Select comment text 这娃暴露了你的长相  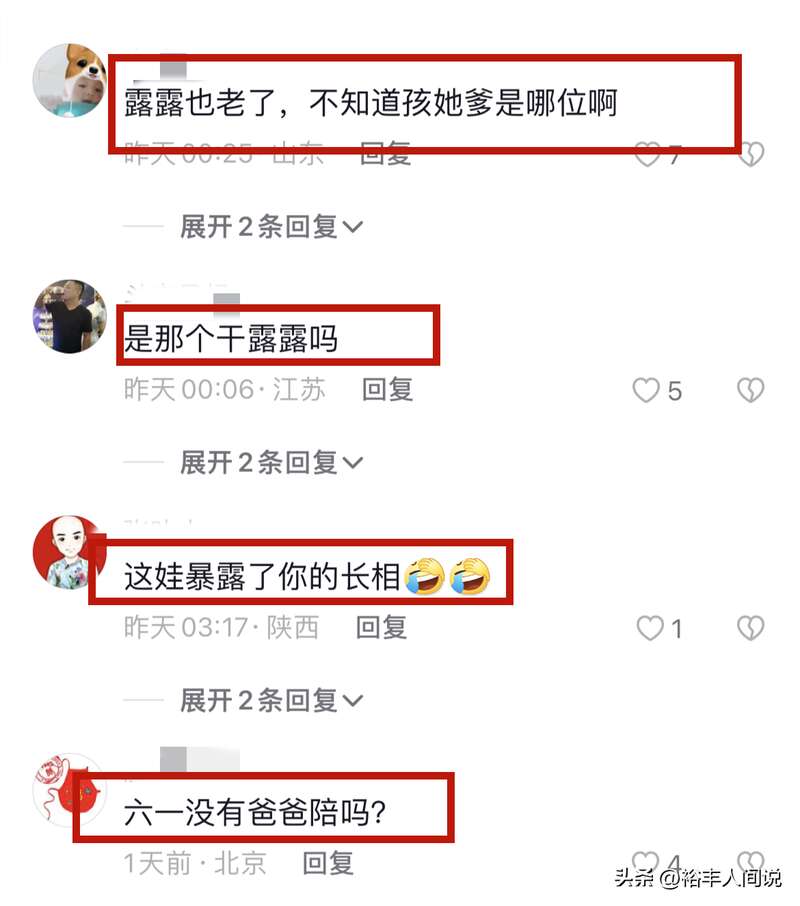point(262,577)
